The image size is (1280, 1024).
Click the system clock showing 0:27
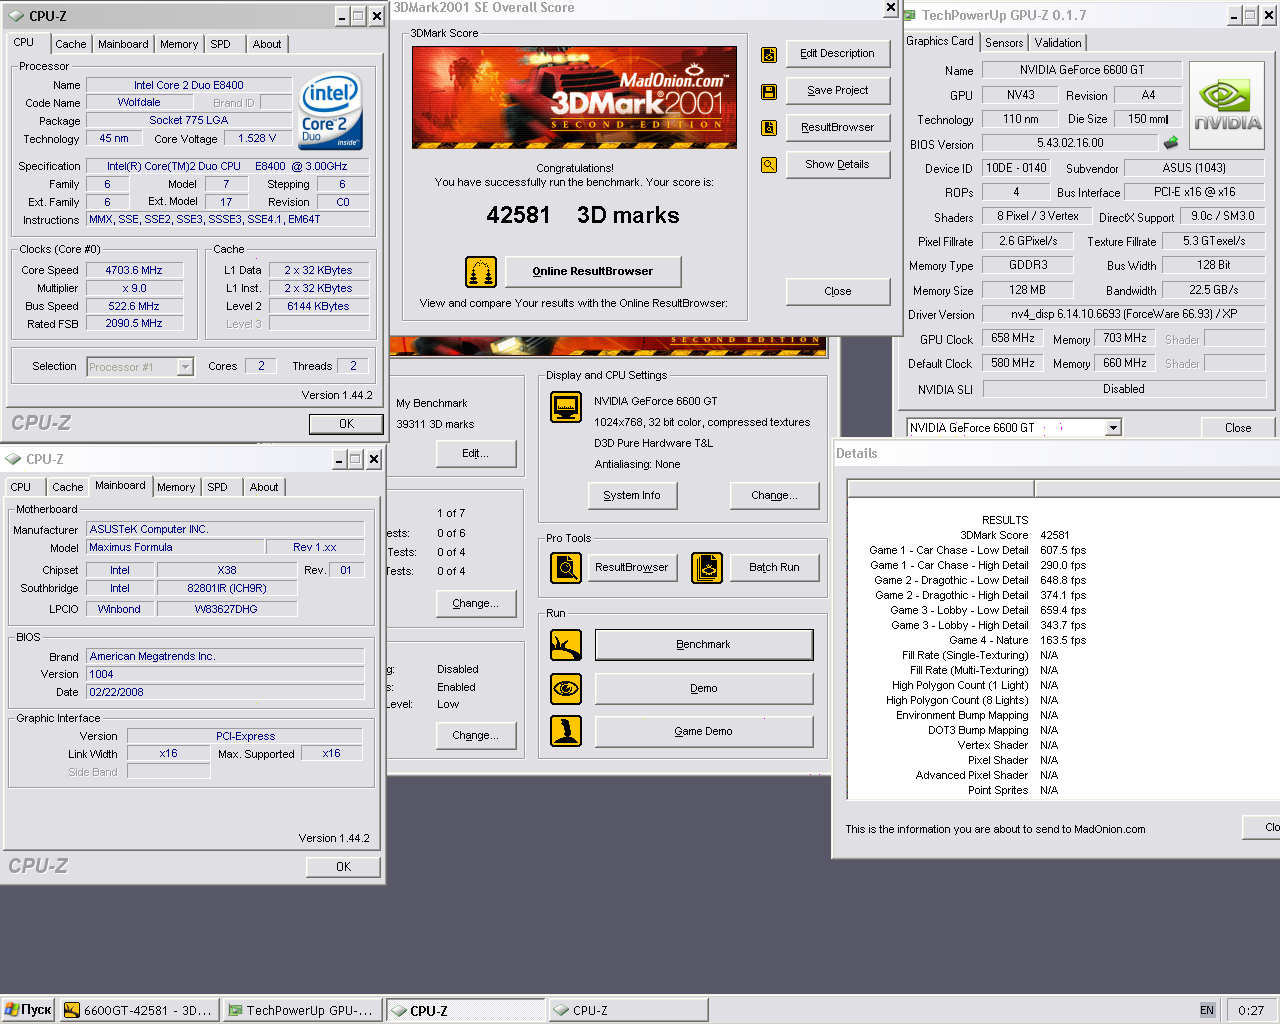(x=1251, y=1010)
